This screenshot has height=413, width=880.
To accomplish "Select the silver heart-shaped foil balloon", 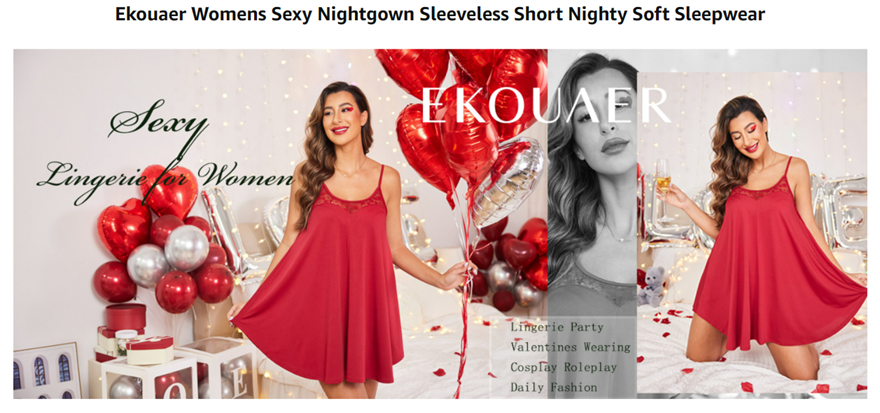I will [507, 180].
